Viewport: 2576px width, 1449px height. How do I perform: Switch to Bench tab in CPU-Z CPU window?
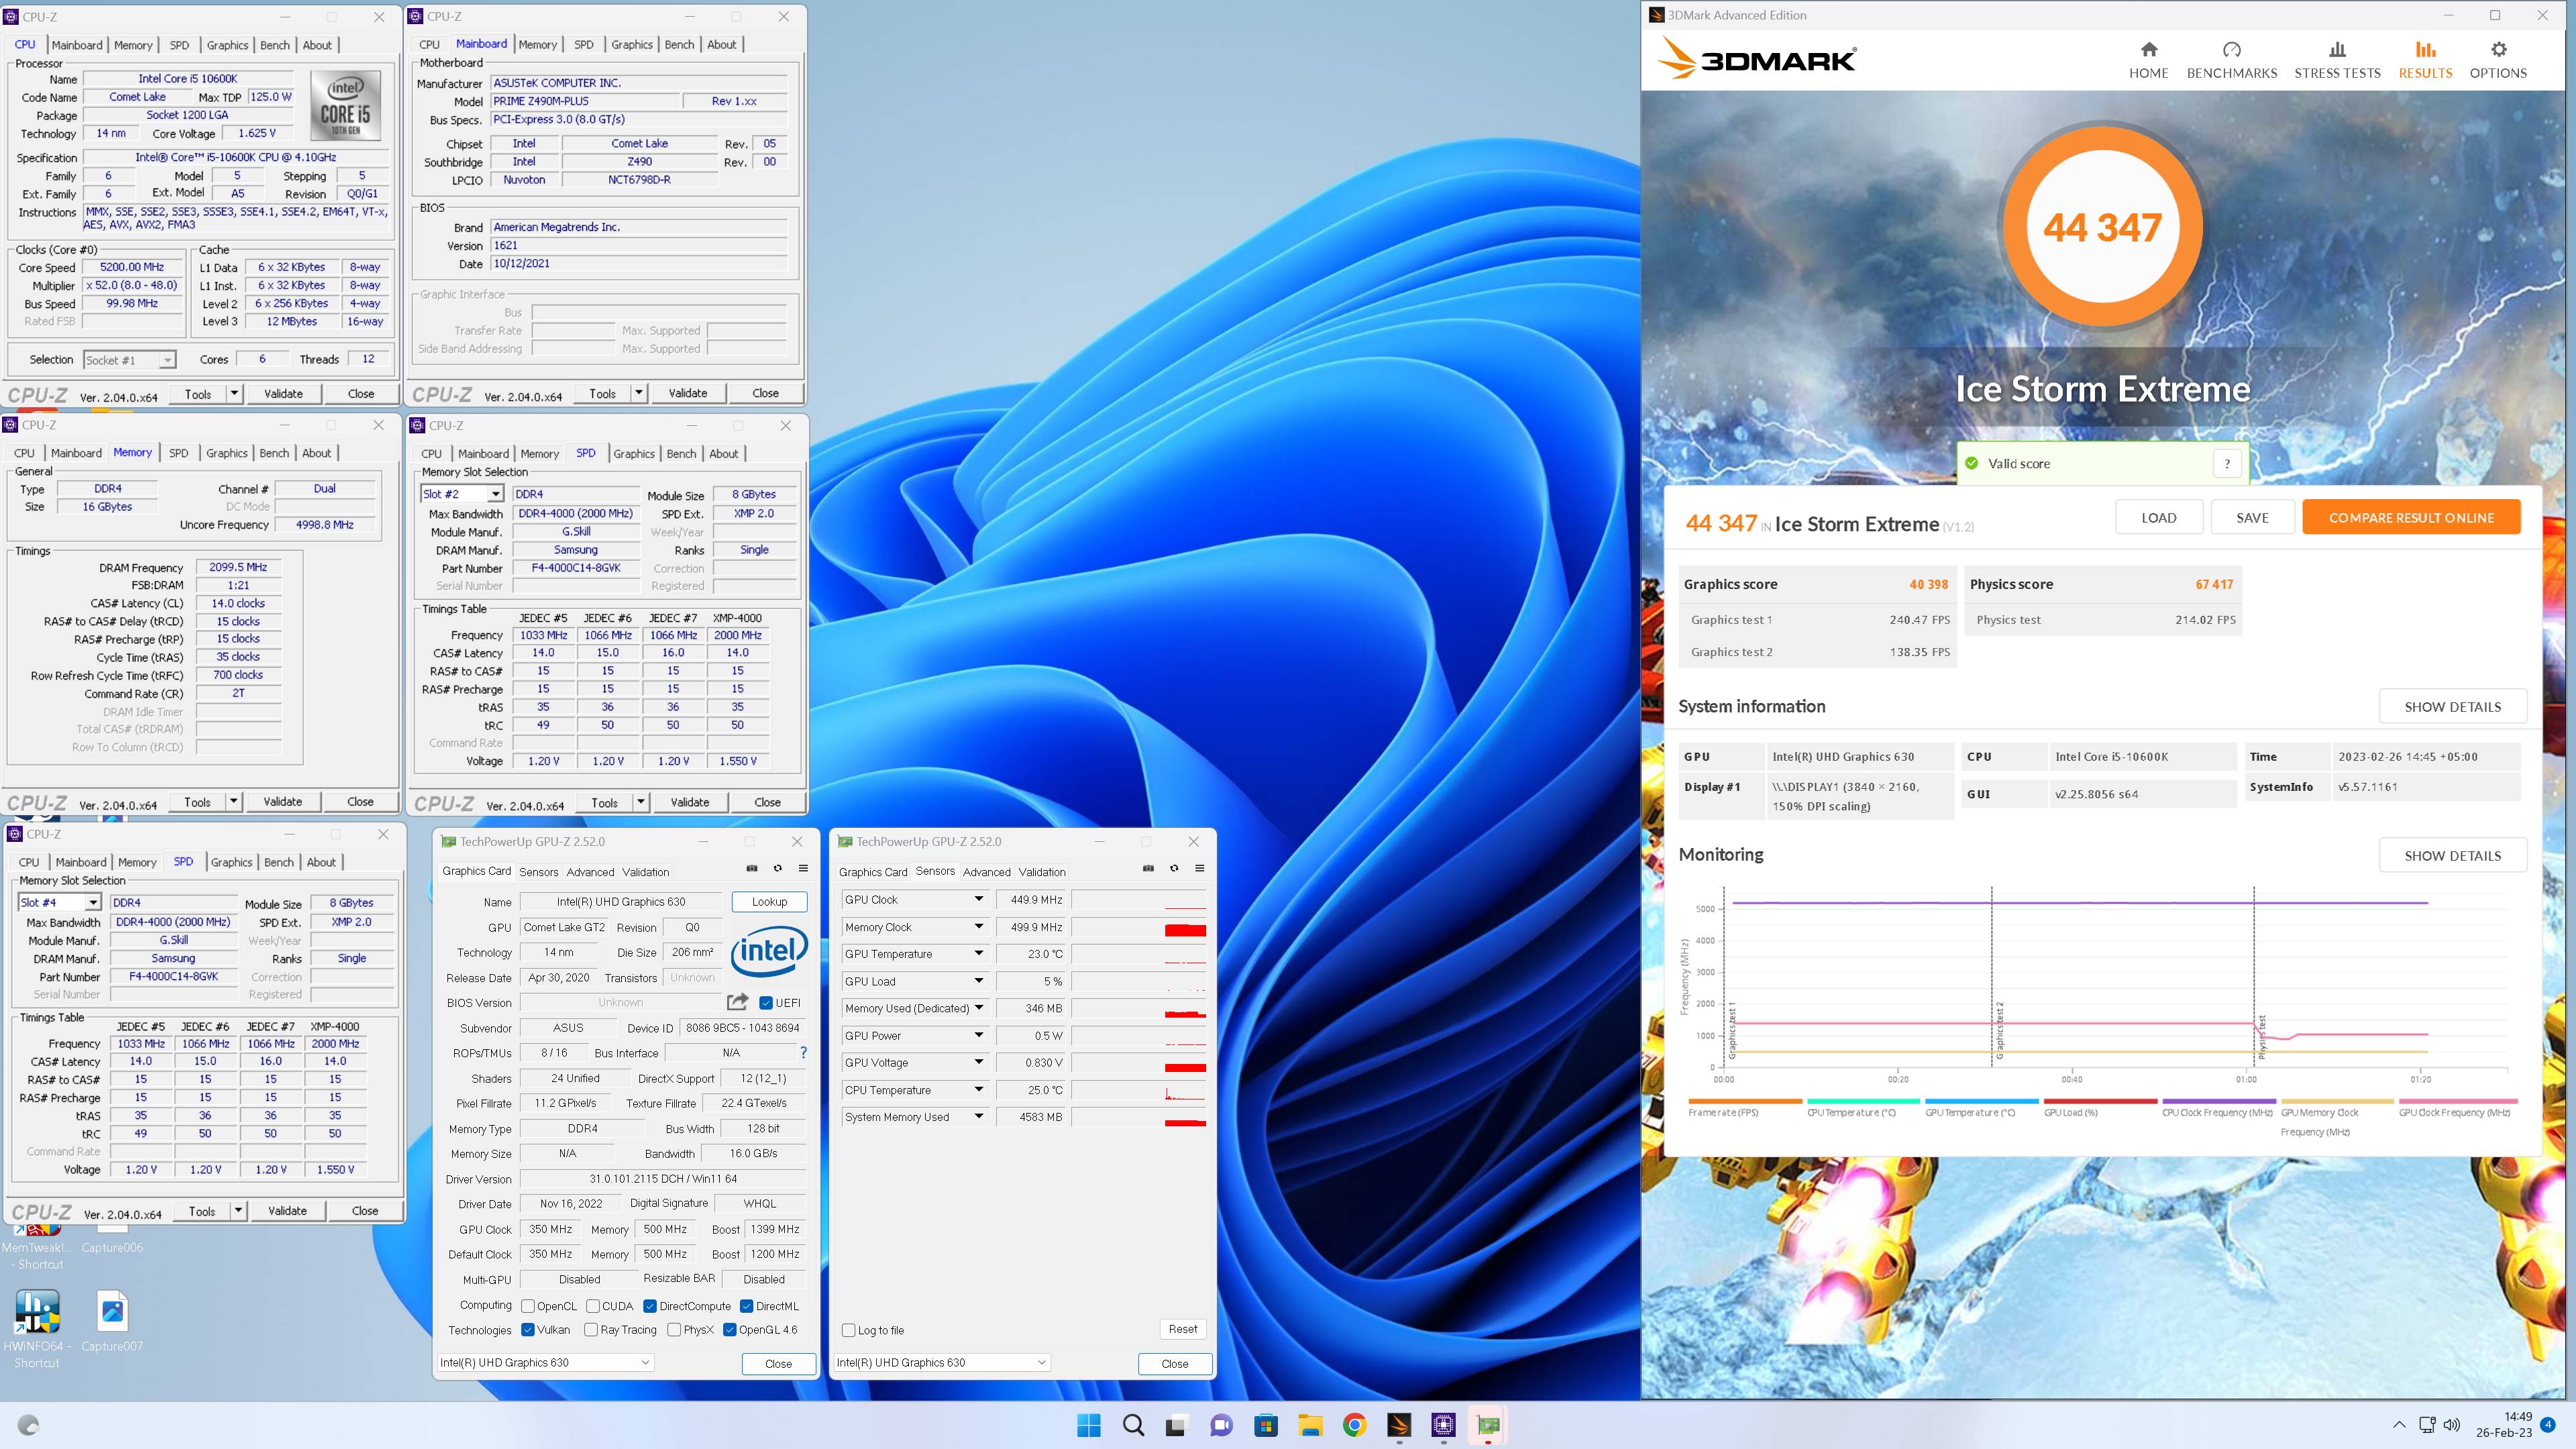(x=275, y=45)
